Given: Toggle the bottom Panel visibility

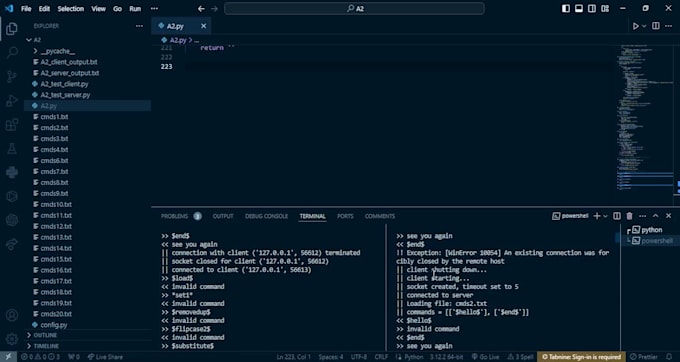Looking at the screenshot, I should click(579, 9).
